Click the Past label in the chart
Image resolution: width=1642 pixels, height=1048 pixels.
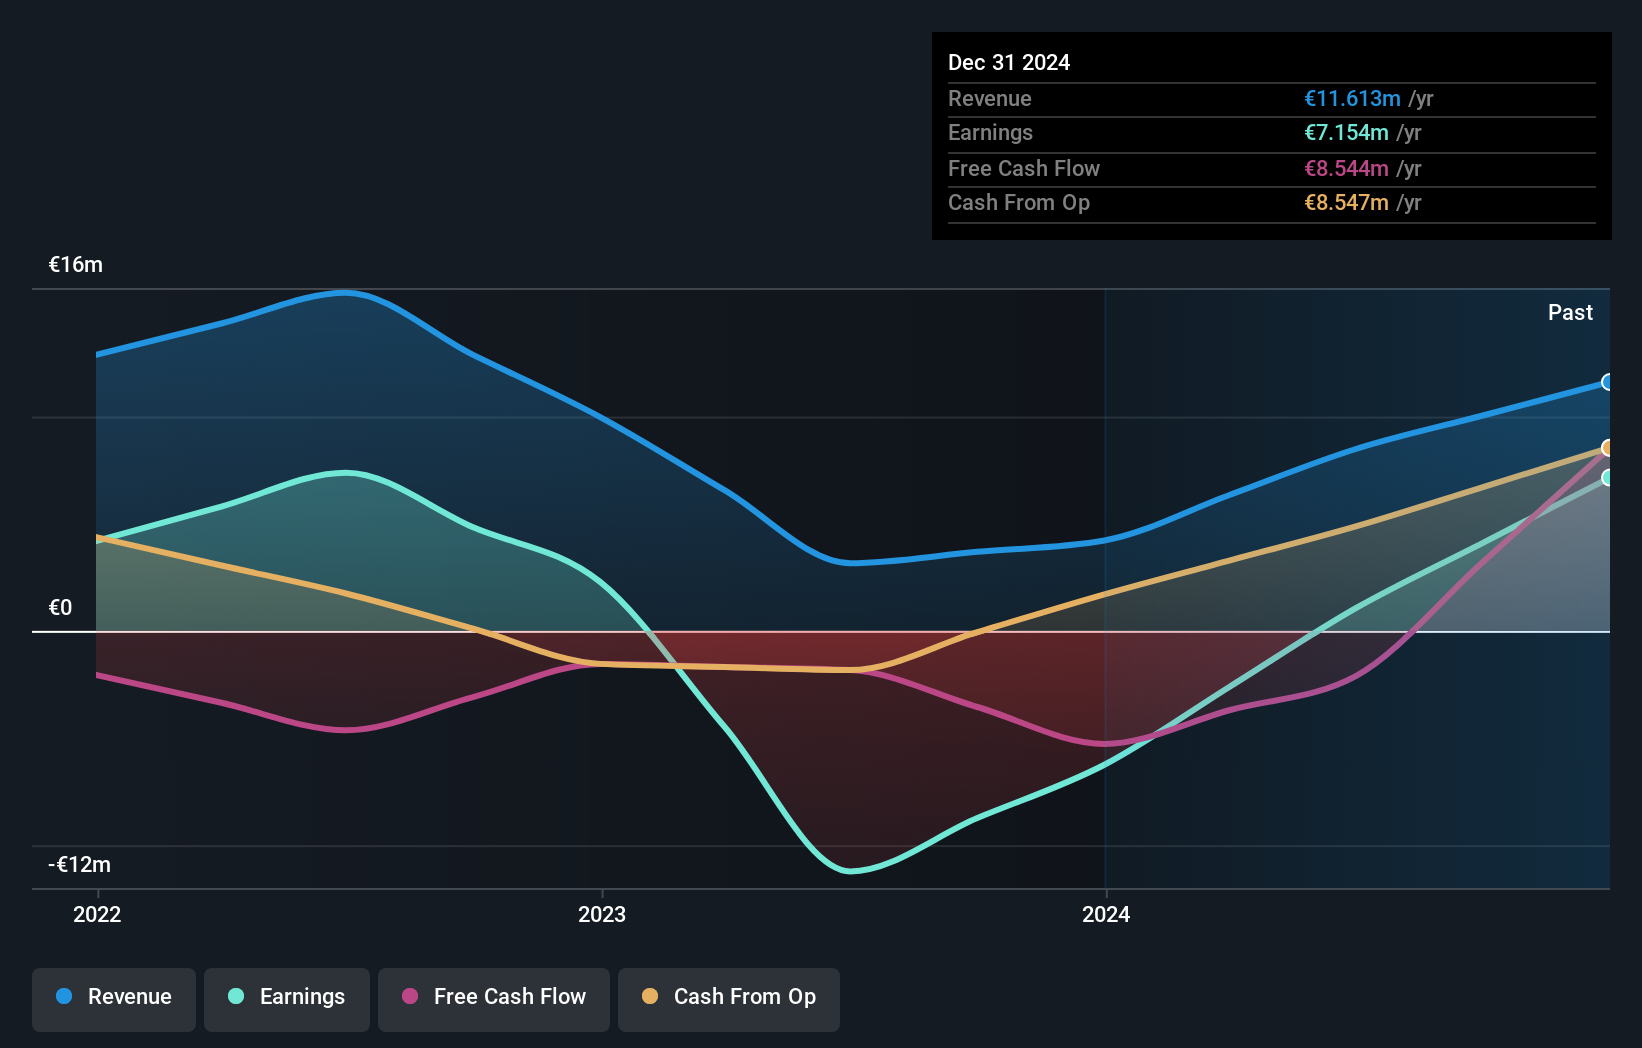1570,313
